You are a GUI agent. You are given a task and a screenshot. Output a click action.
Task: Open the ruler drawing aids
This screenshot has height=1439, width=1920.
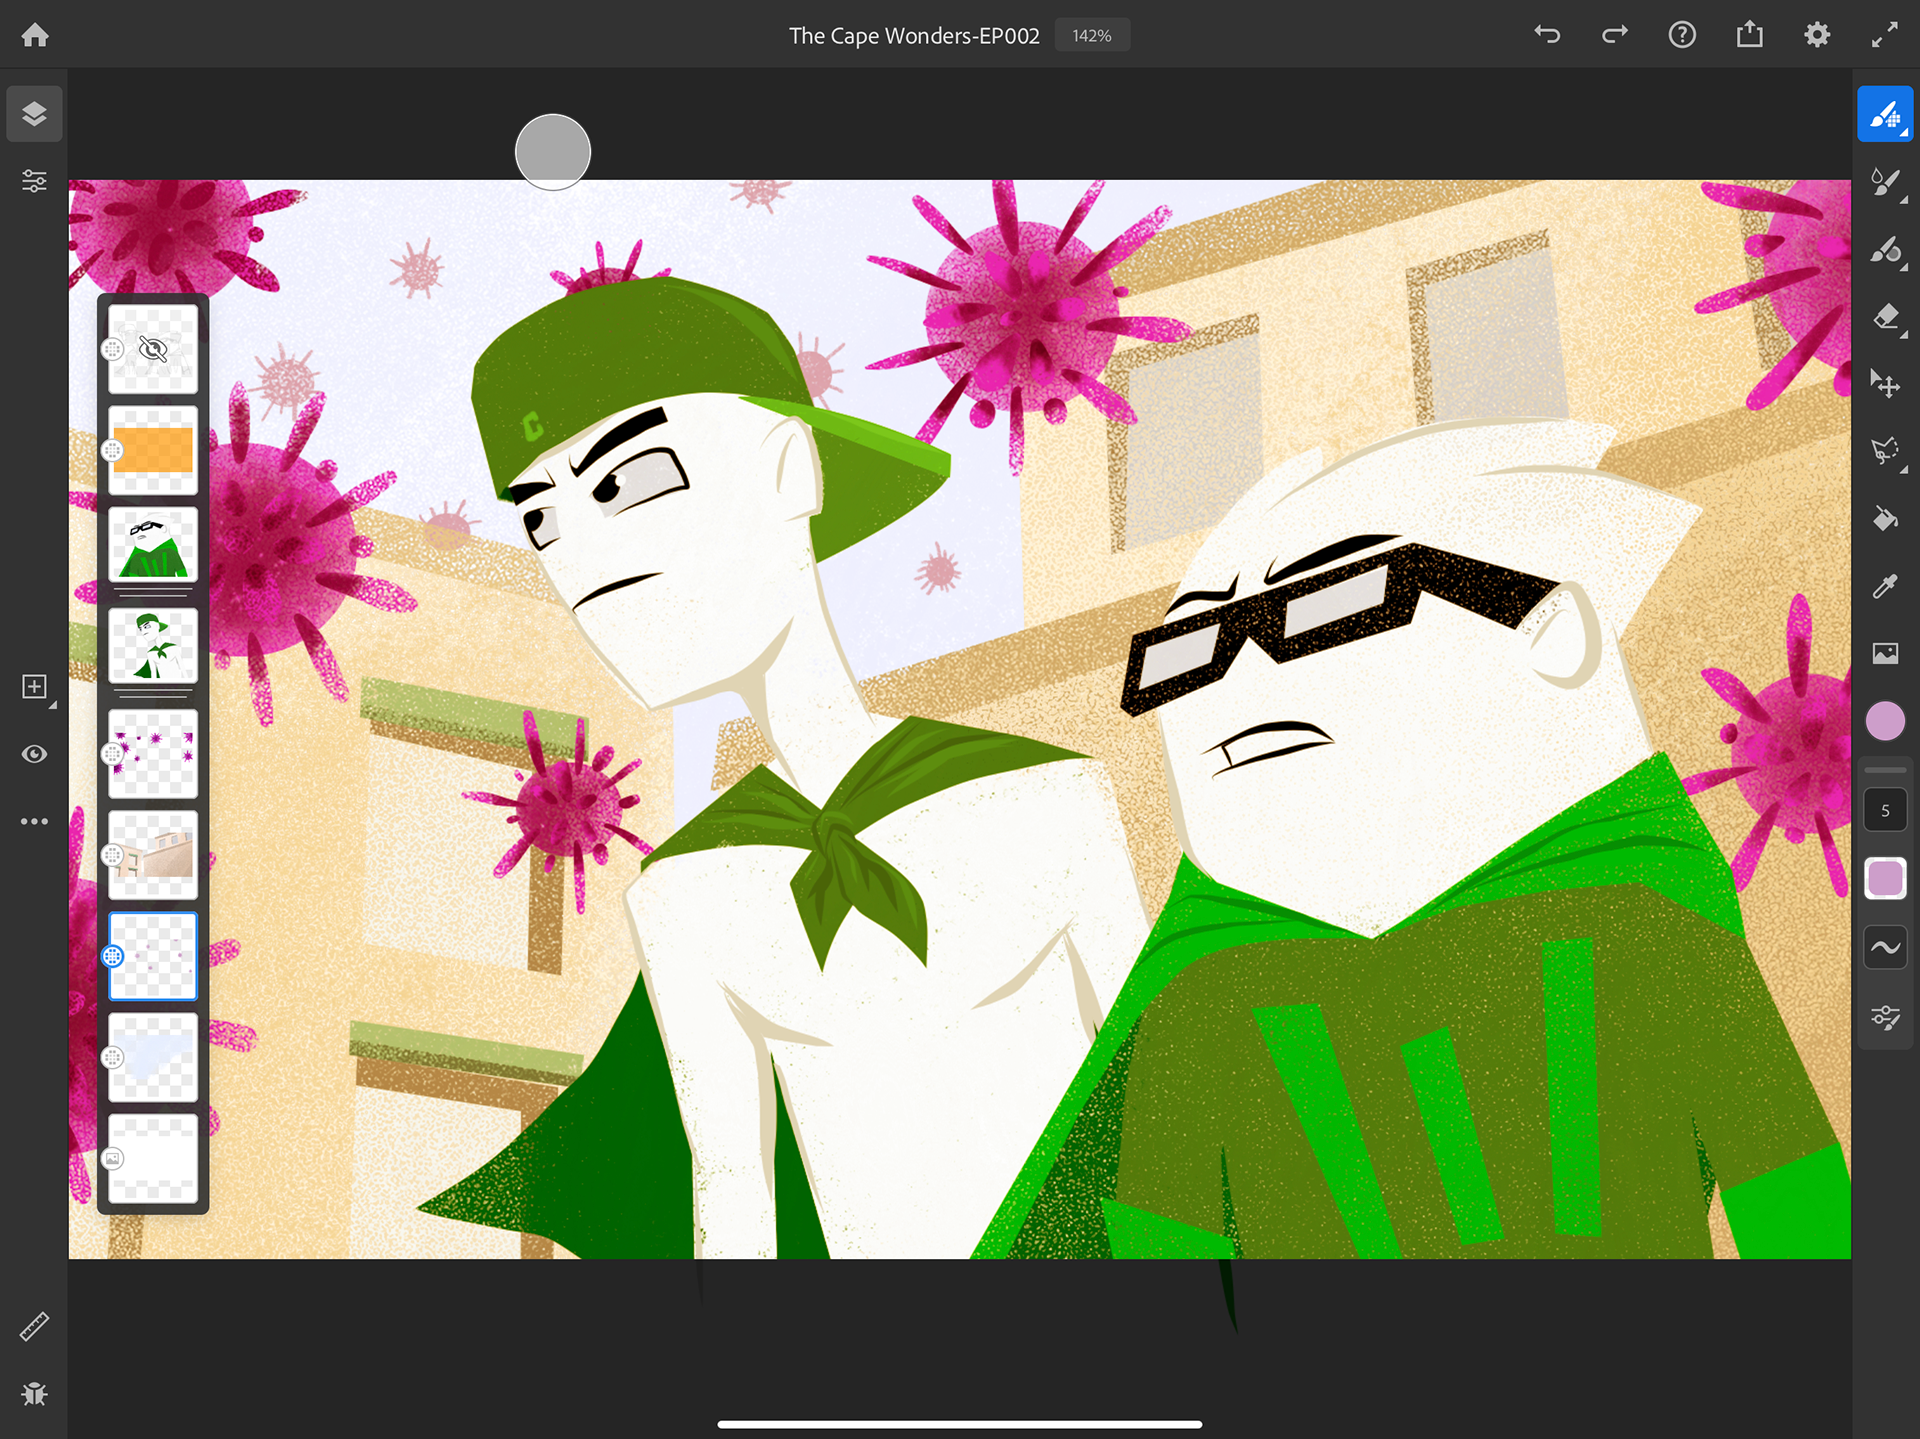34,1327
